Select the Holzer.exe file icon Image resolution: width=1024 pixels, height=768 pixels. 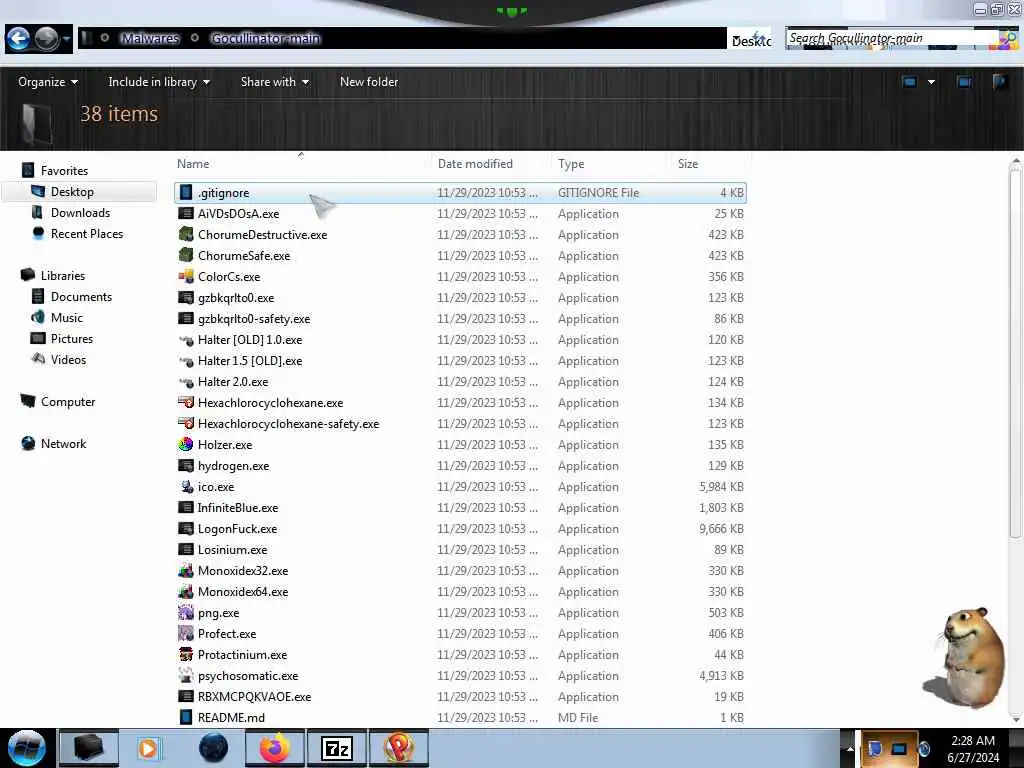[x=186, y=444]
